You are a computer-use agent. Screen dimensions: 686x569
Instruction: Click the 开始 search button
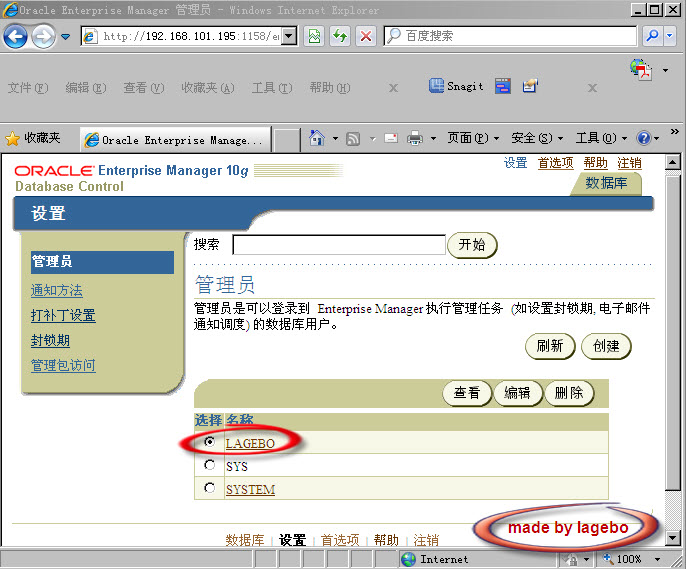point(472,244)
